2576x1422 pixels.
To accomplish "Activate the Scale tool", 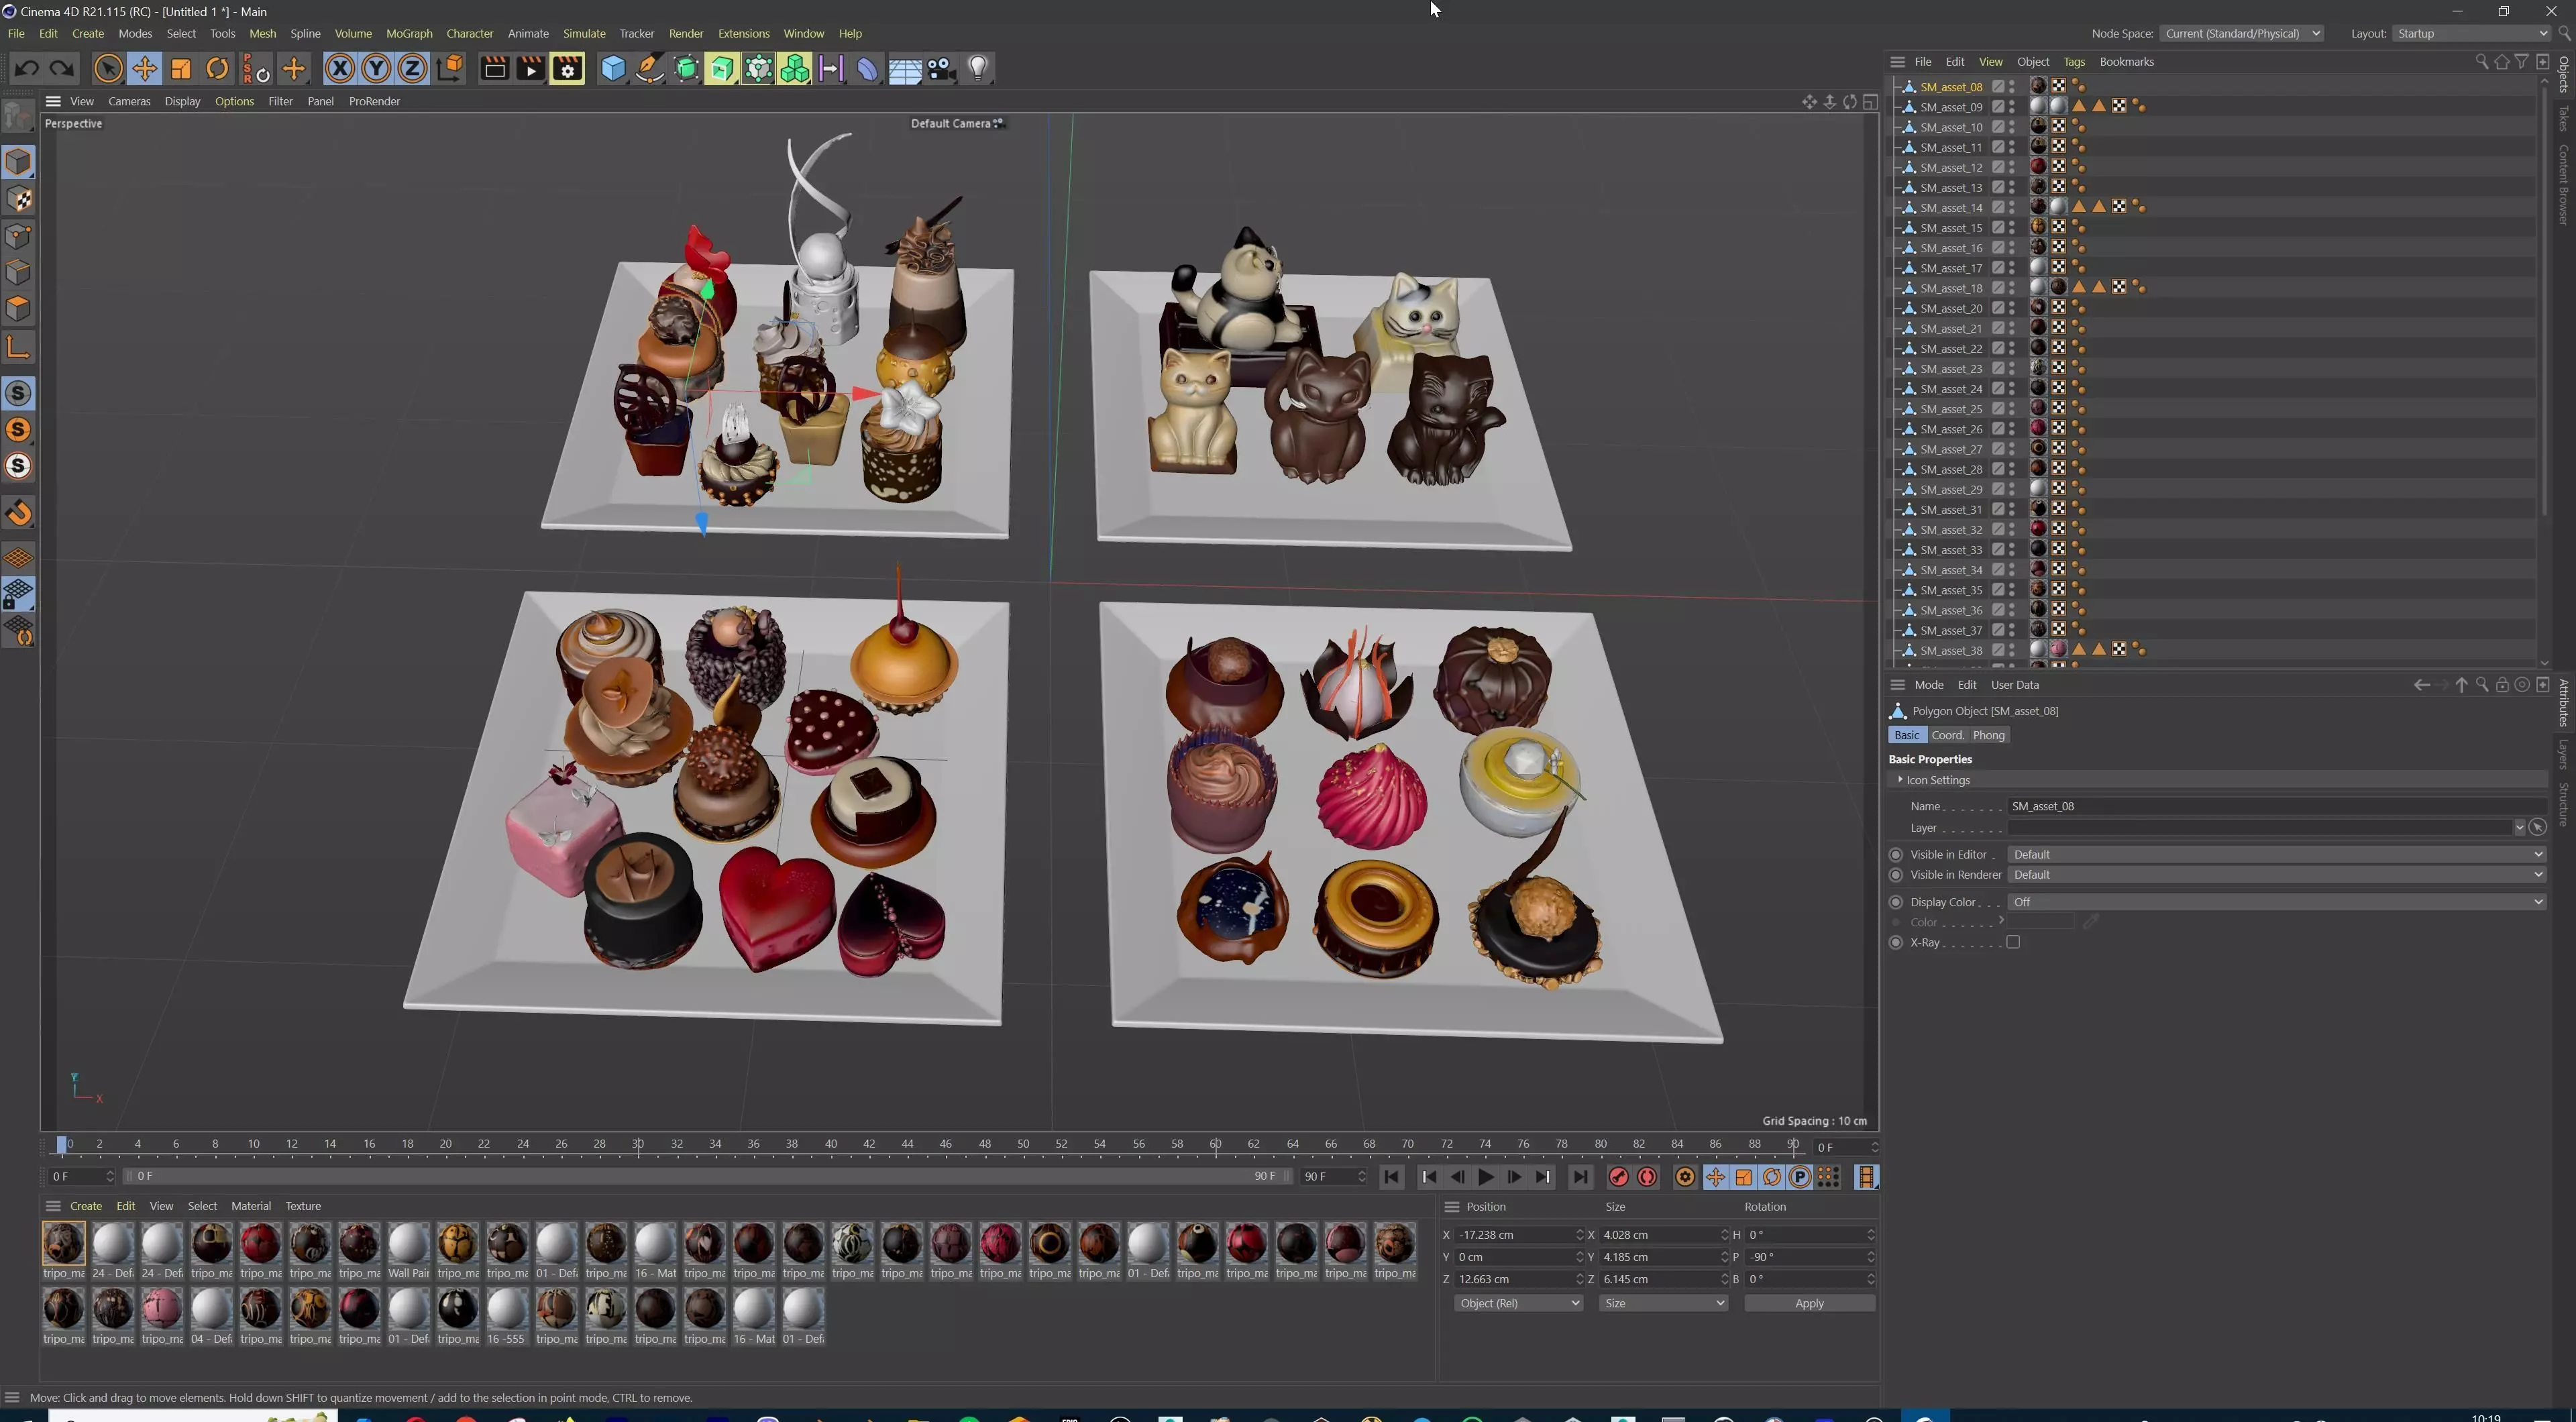I will tap(181, 68).
